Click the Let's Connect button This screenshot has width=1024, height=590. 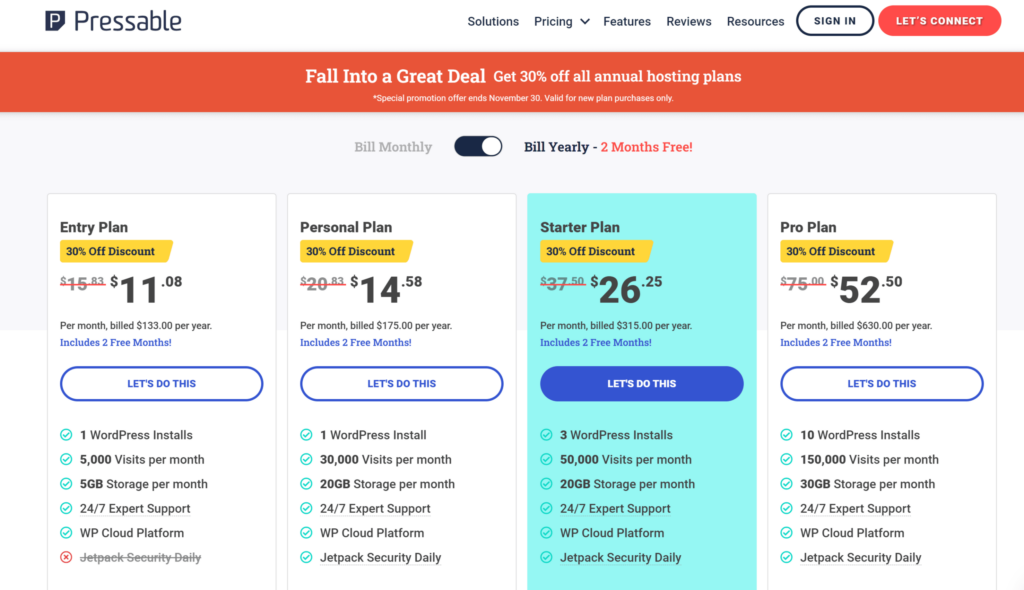click(x=939, y=21)
